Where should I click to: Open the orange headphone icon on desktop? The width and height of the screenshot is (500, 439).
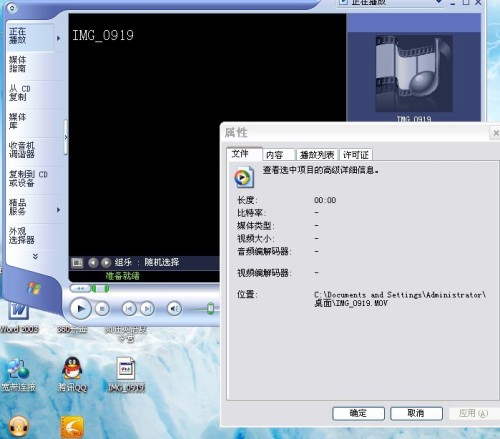click(x=19, y=427)
